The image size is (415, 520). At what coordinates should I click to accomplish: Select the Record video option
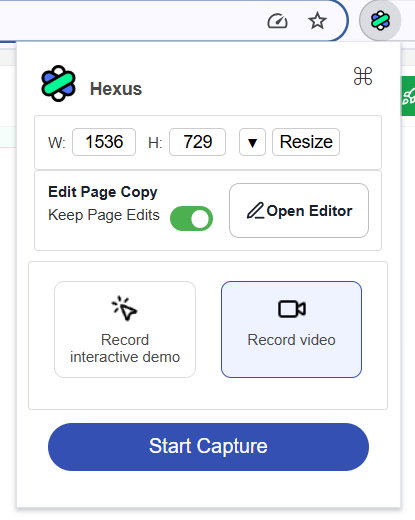pyautogui.click(x=291, y=329)
